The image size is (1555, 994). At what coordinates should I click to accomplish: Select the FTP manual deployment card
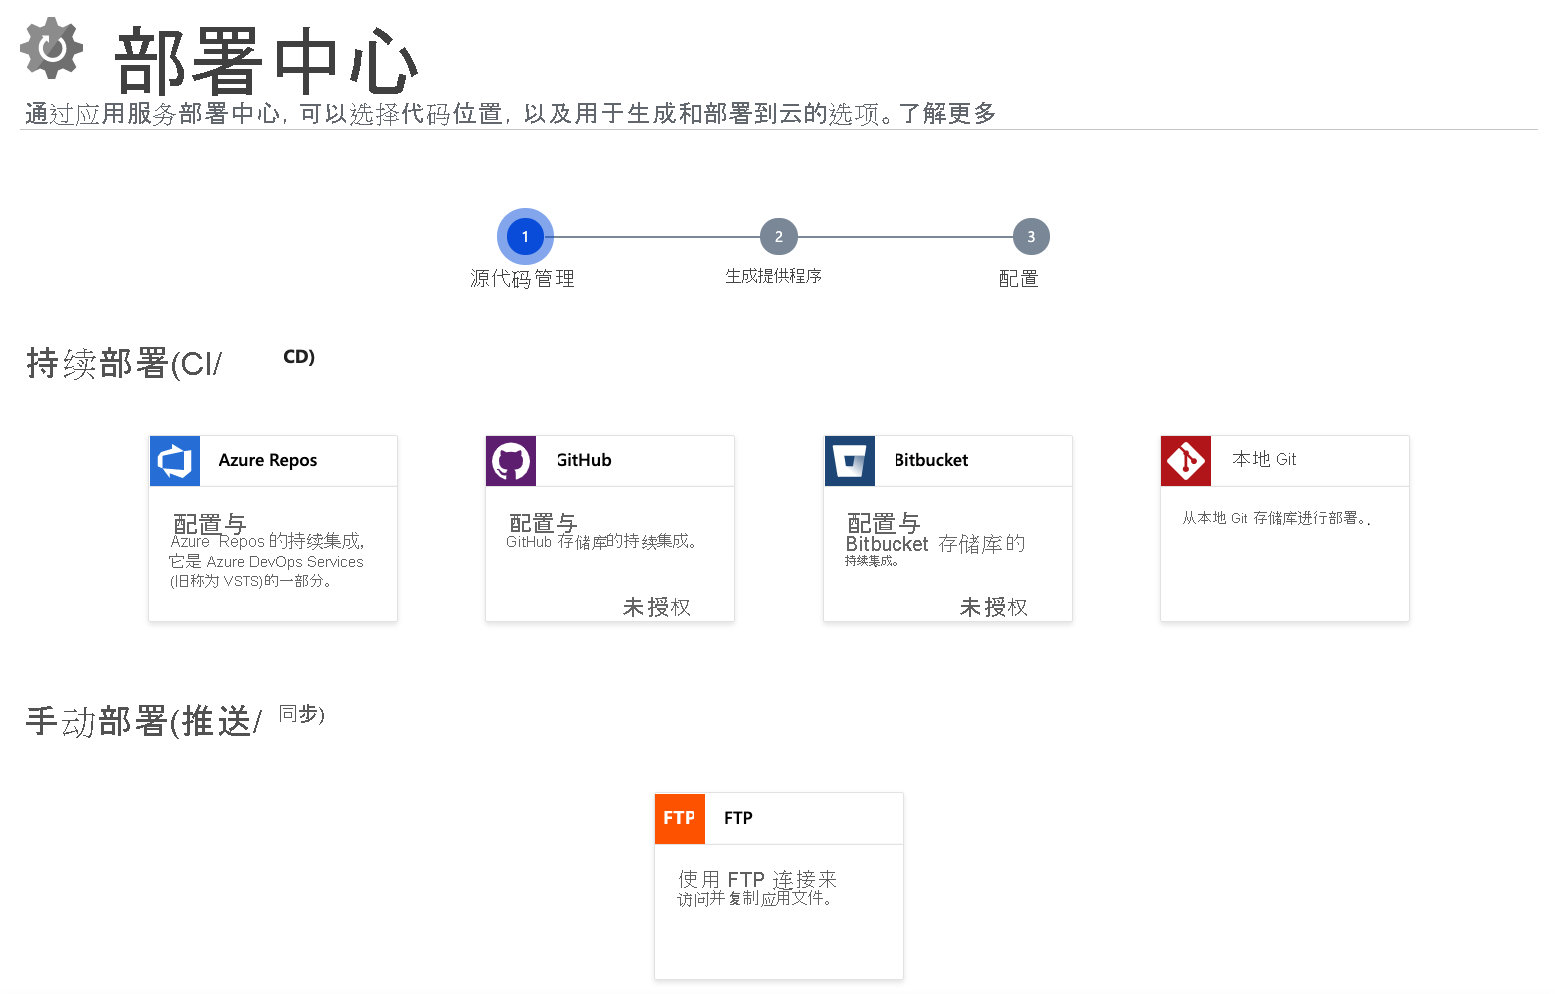[778, 887]
